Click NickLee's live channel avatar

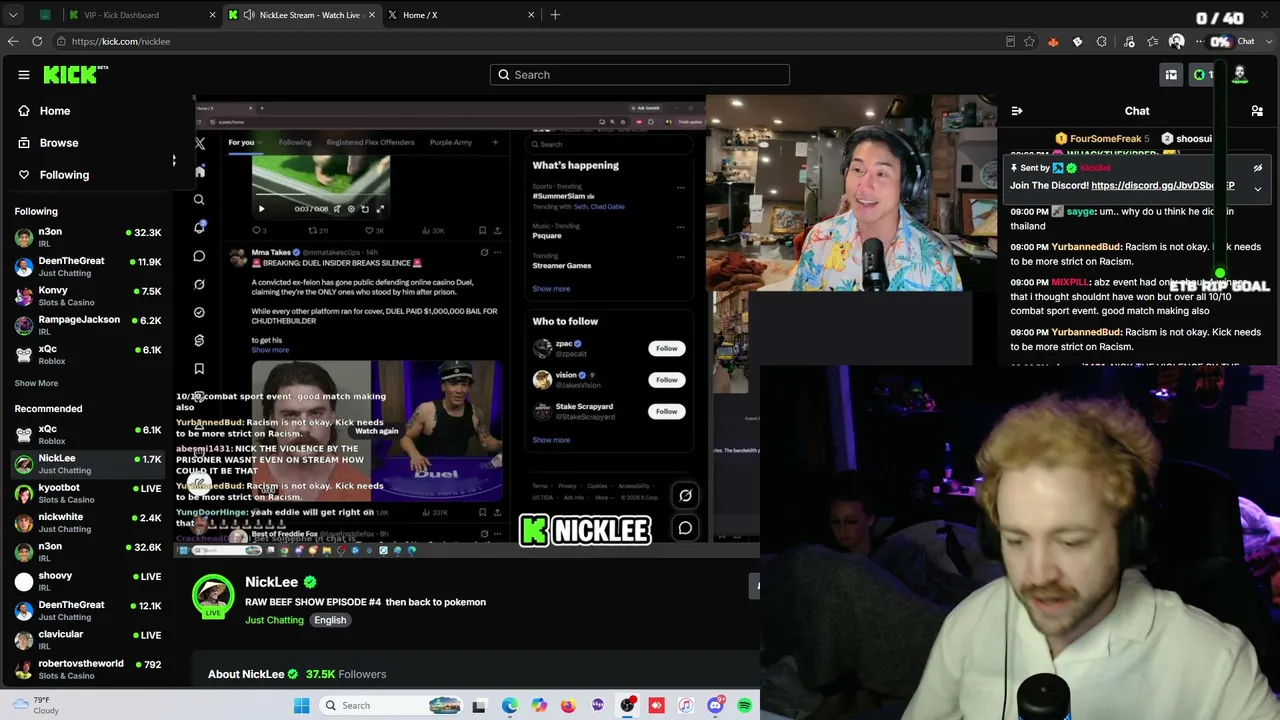pyautogui.click(x=213, y=594)
